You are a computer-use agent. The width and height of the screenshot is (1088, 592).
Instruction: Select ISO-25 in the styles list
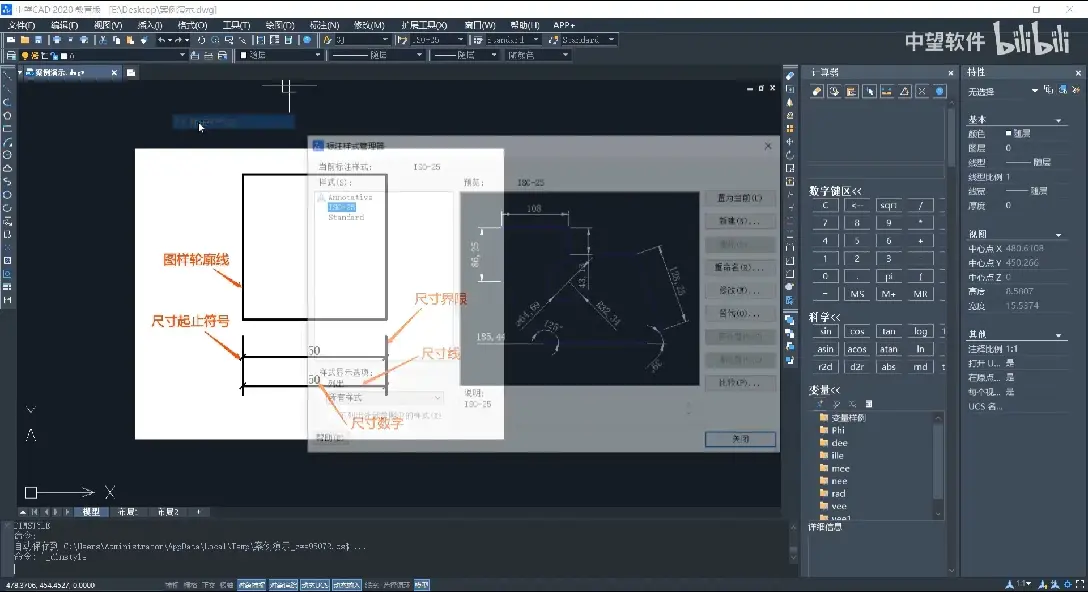(341, 208)
